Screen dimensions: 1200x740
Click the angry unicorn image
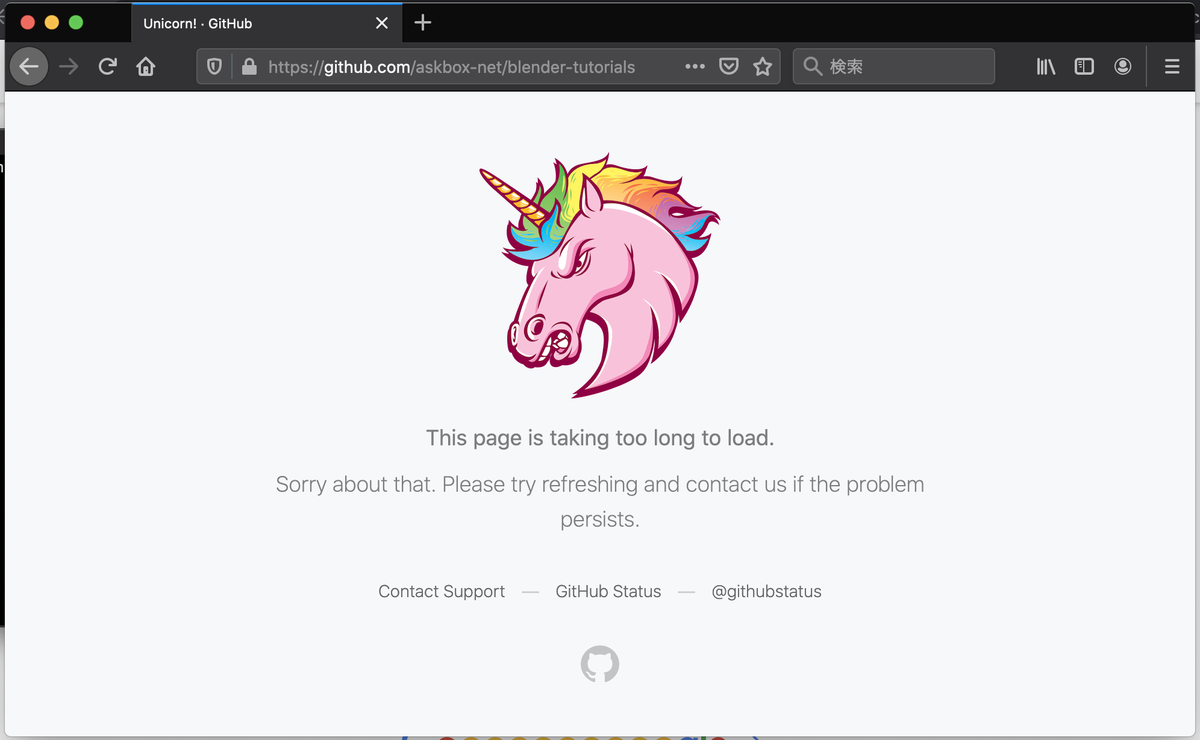click(600, 276)
